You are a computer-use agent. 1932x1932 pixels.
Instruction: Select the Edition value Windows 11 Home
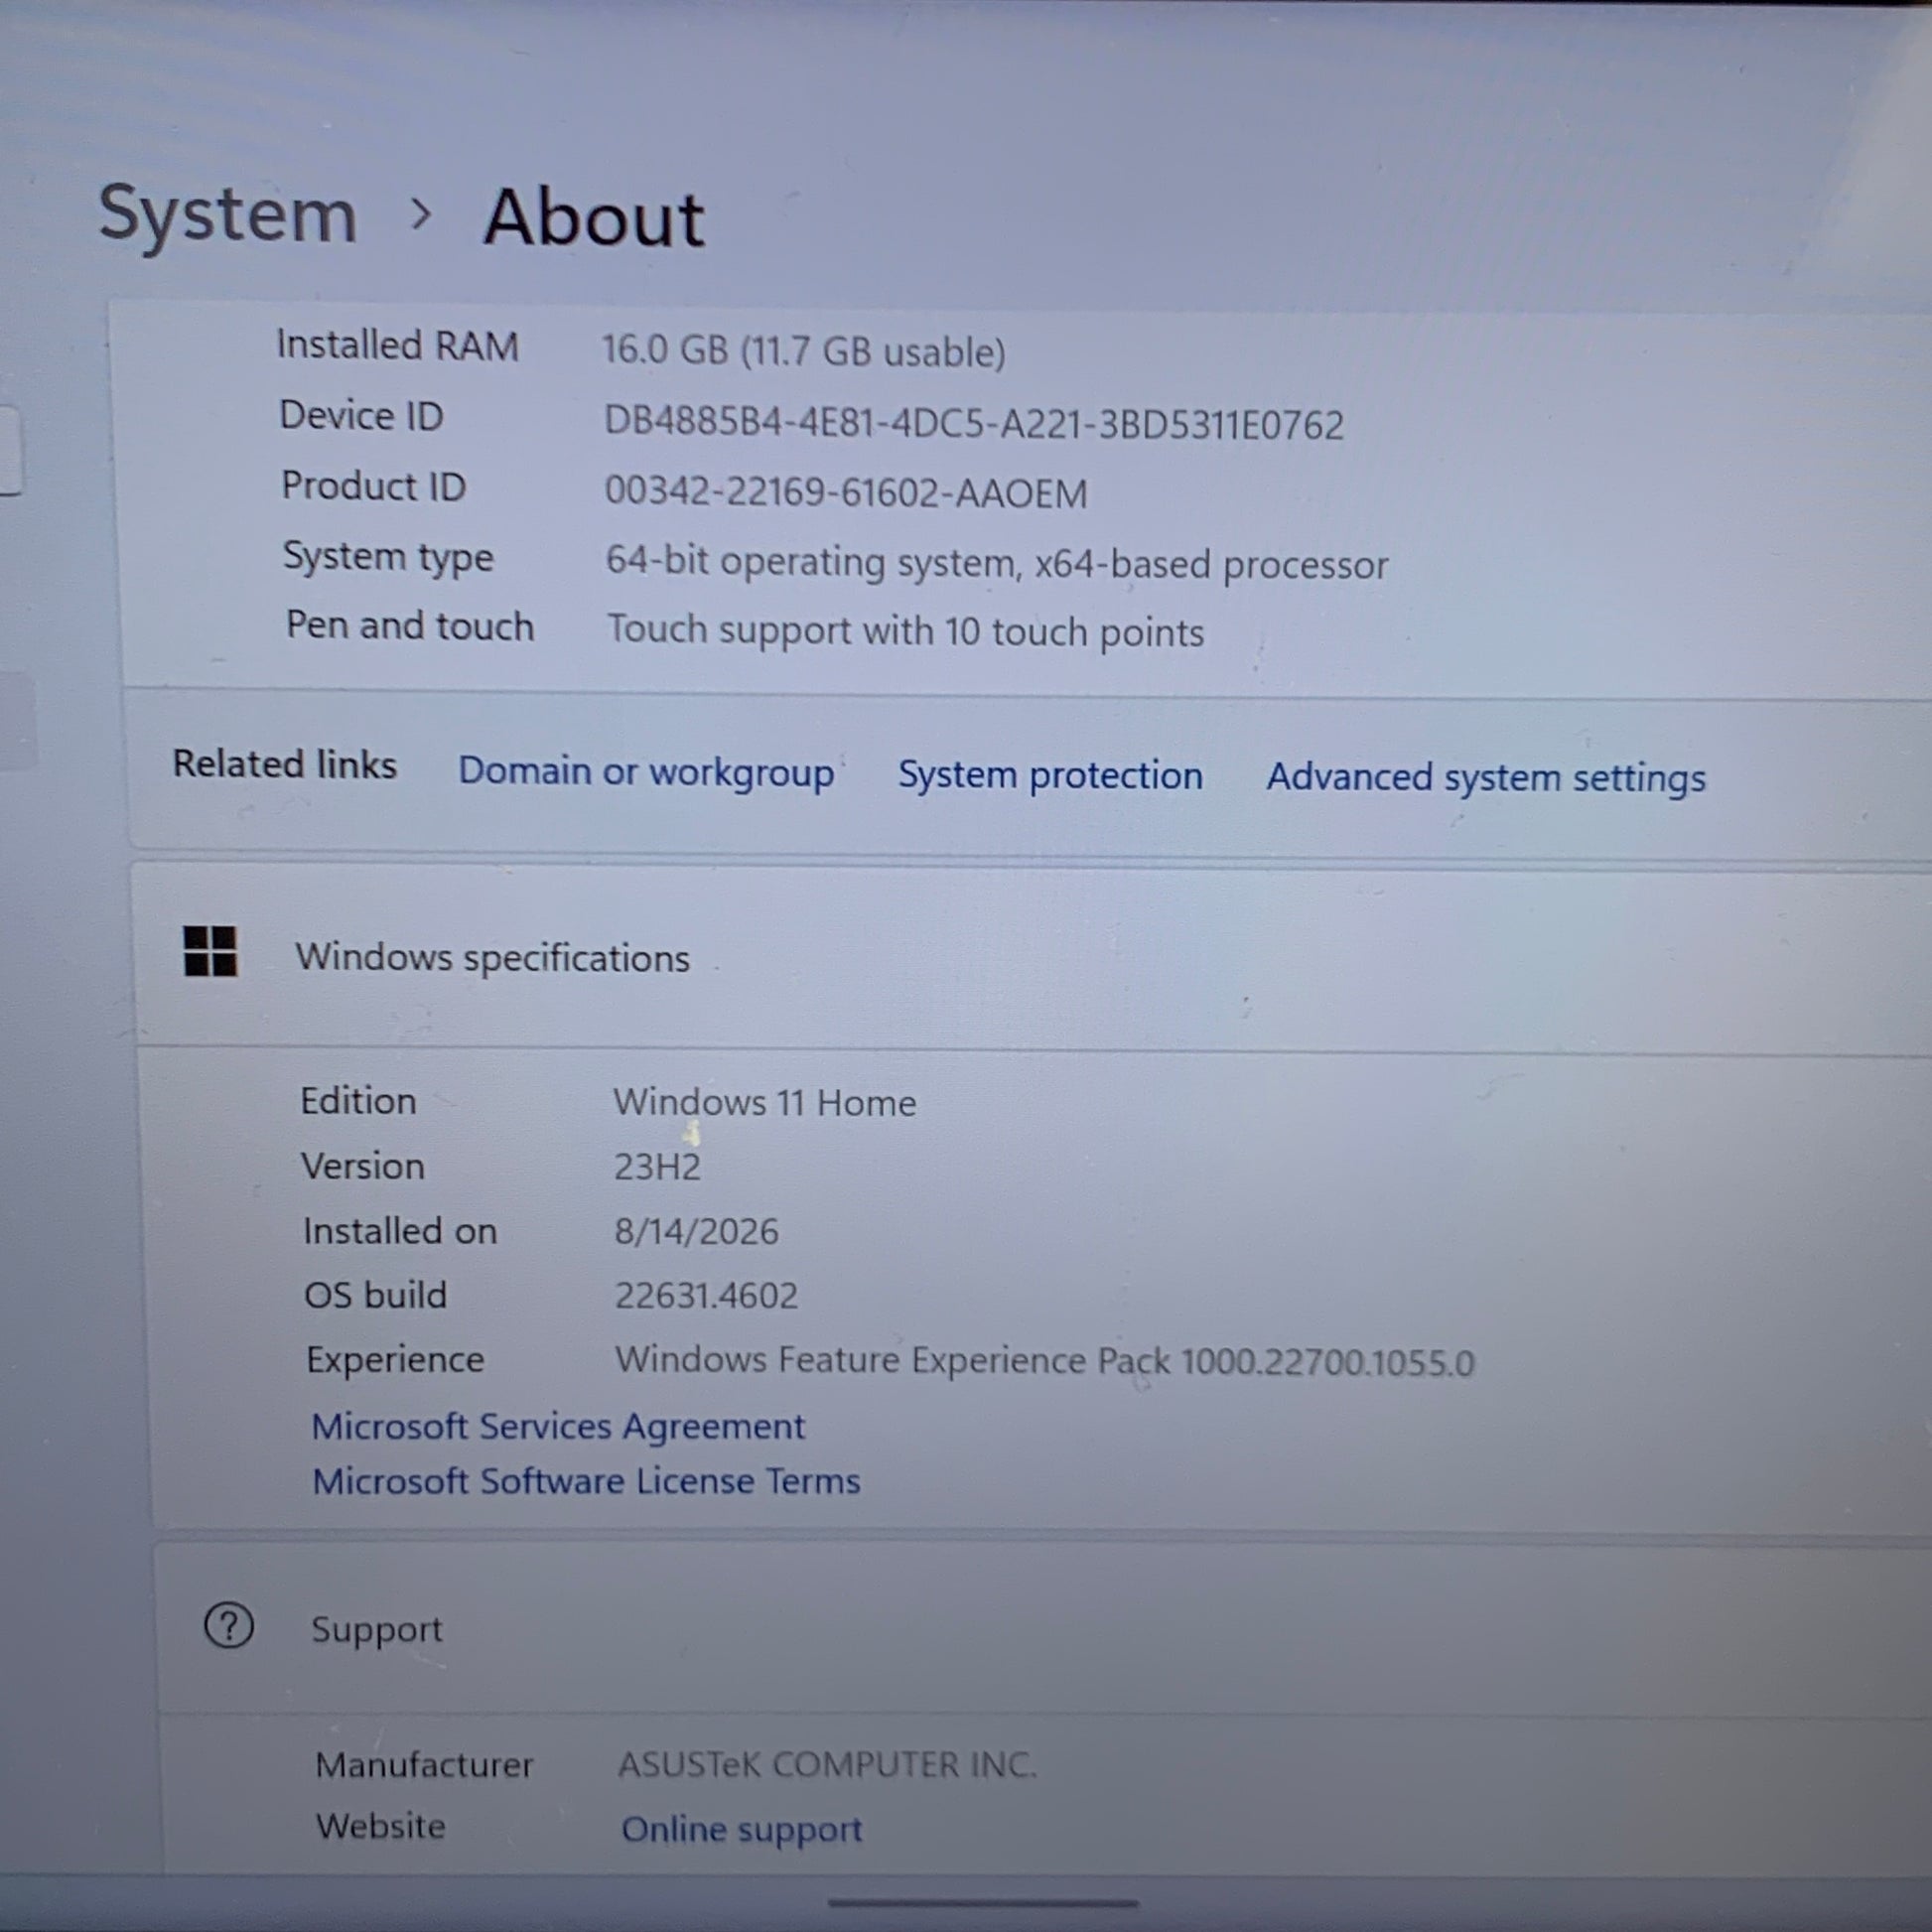764,1102
